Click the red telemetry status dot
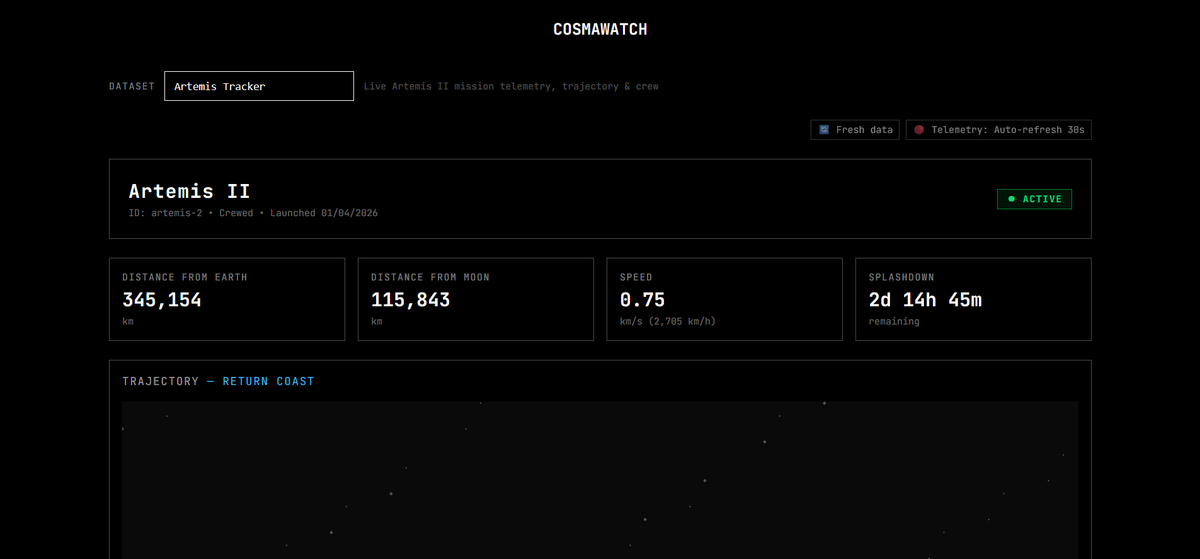The width and height of the screenshot is (1200, 559). tap(919, 130)
